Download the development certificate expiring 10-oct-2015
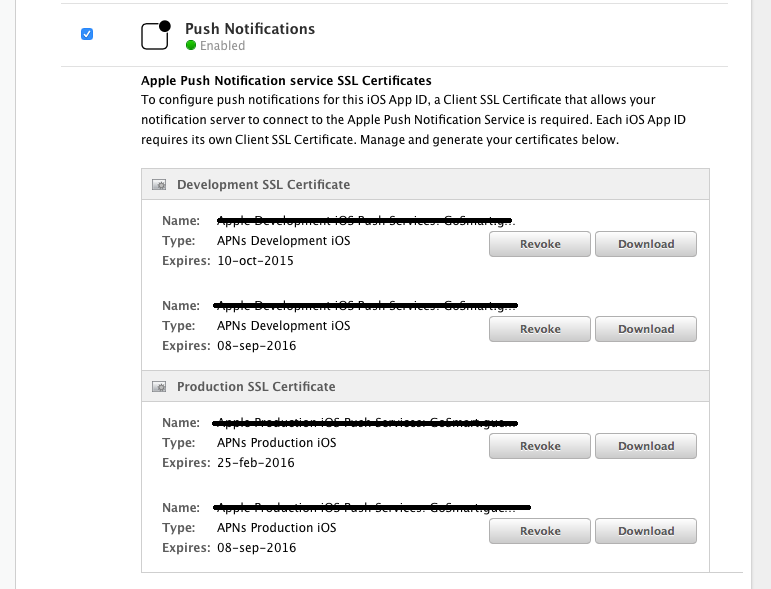The width and height of the screenshot is (771, 589). click(646, 244)
